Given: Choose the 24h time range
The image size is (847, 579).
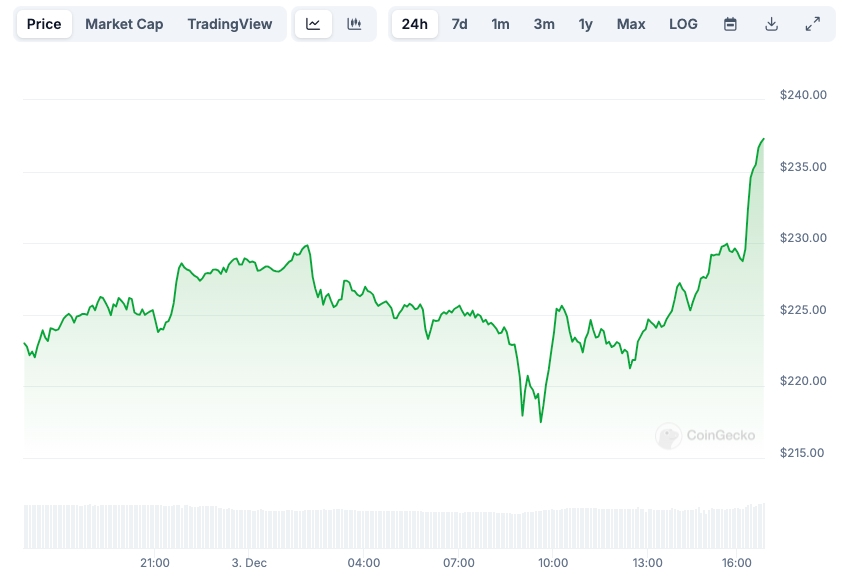Looking at the screenshot, I should point(415,24).
